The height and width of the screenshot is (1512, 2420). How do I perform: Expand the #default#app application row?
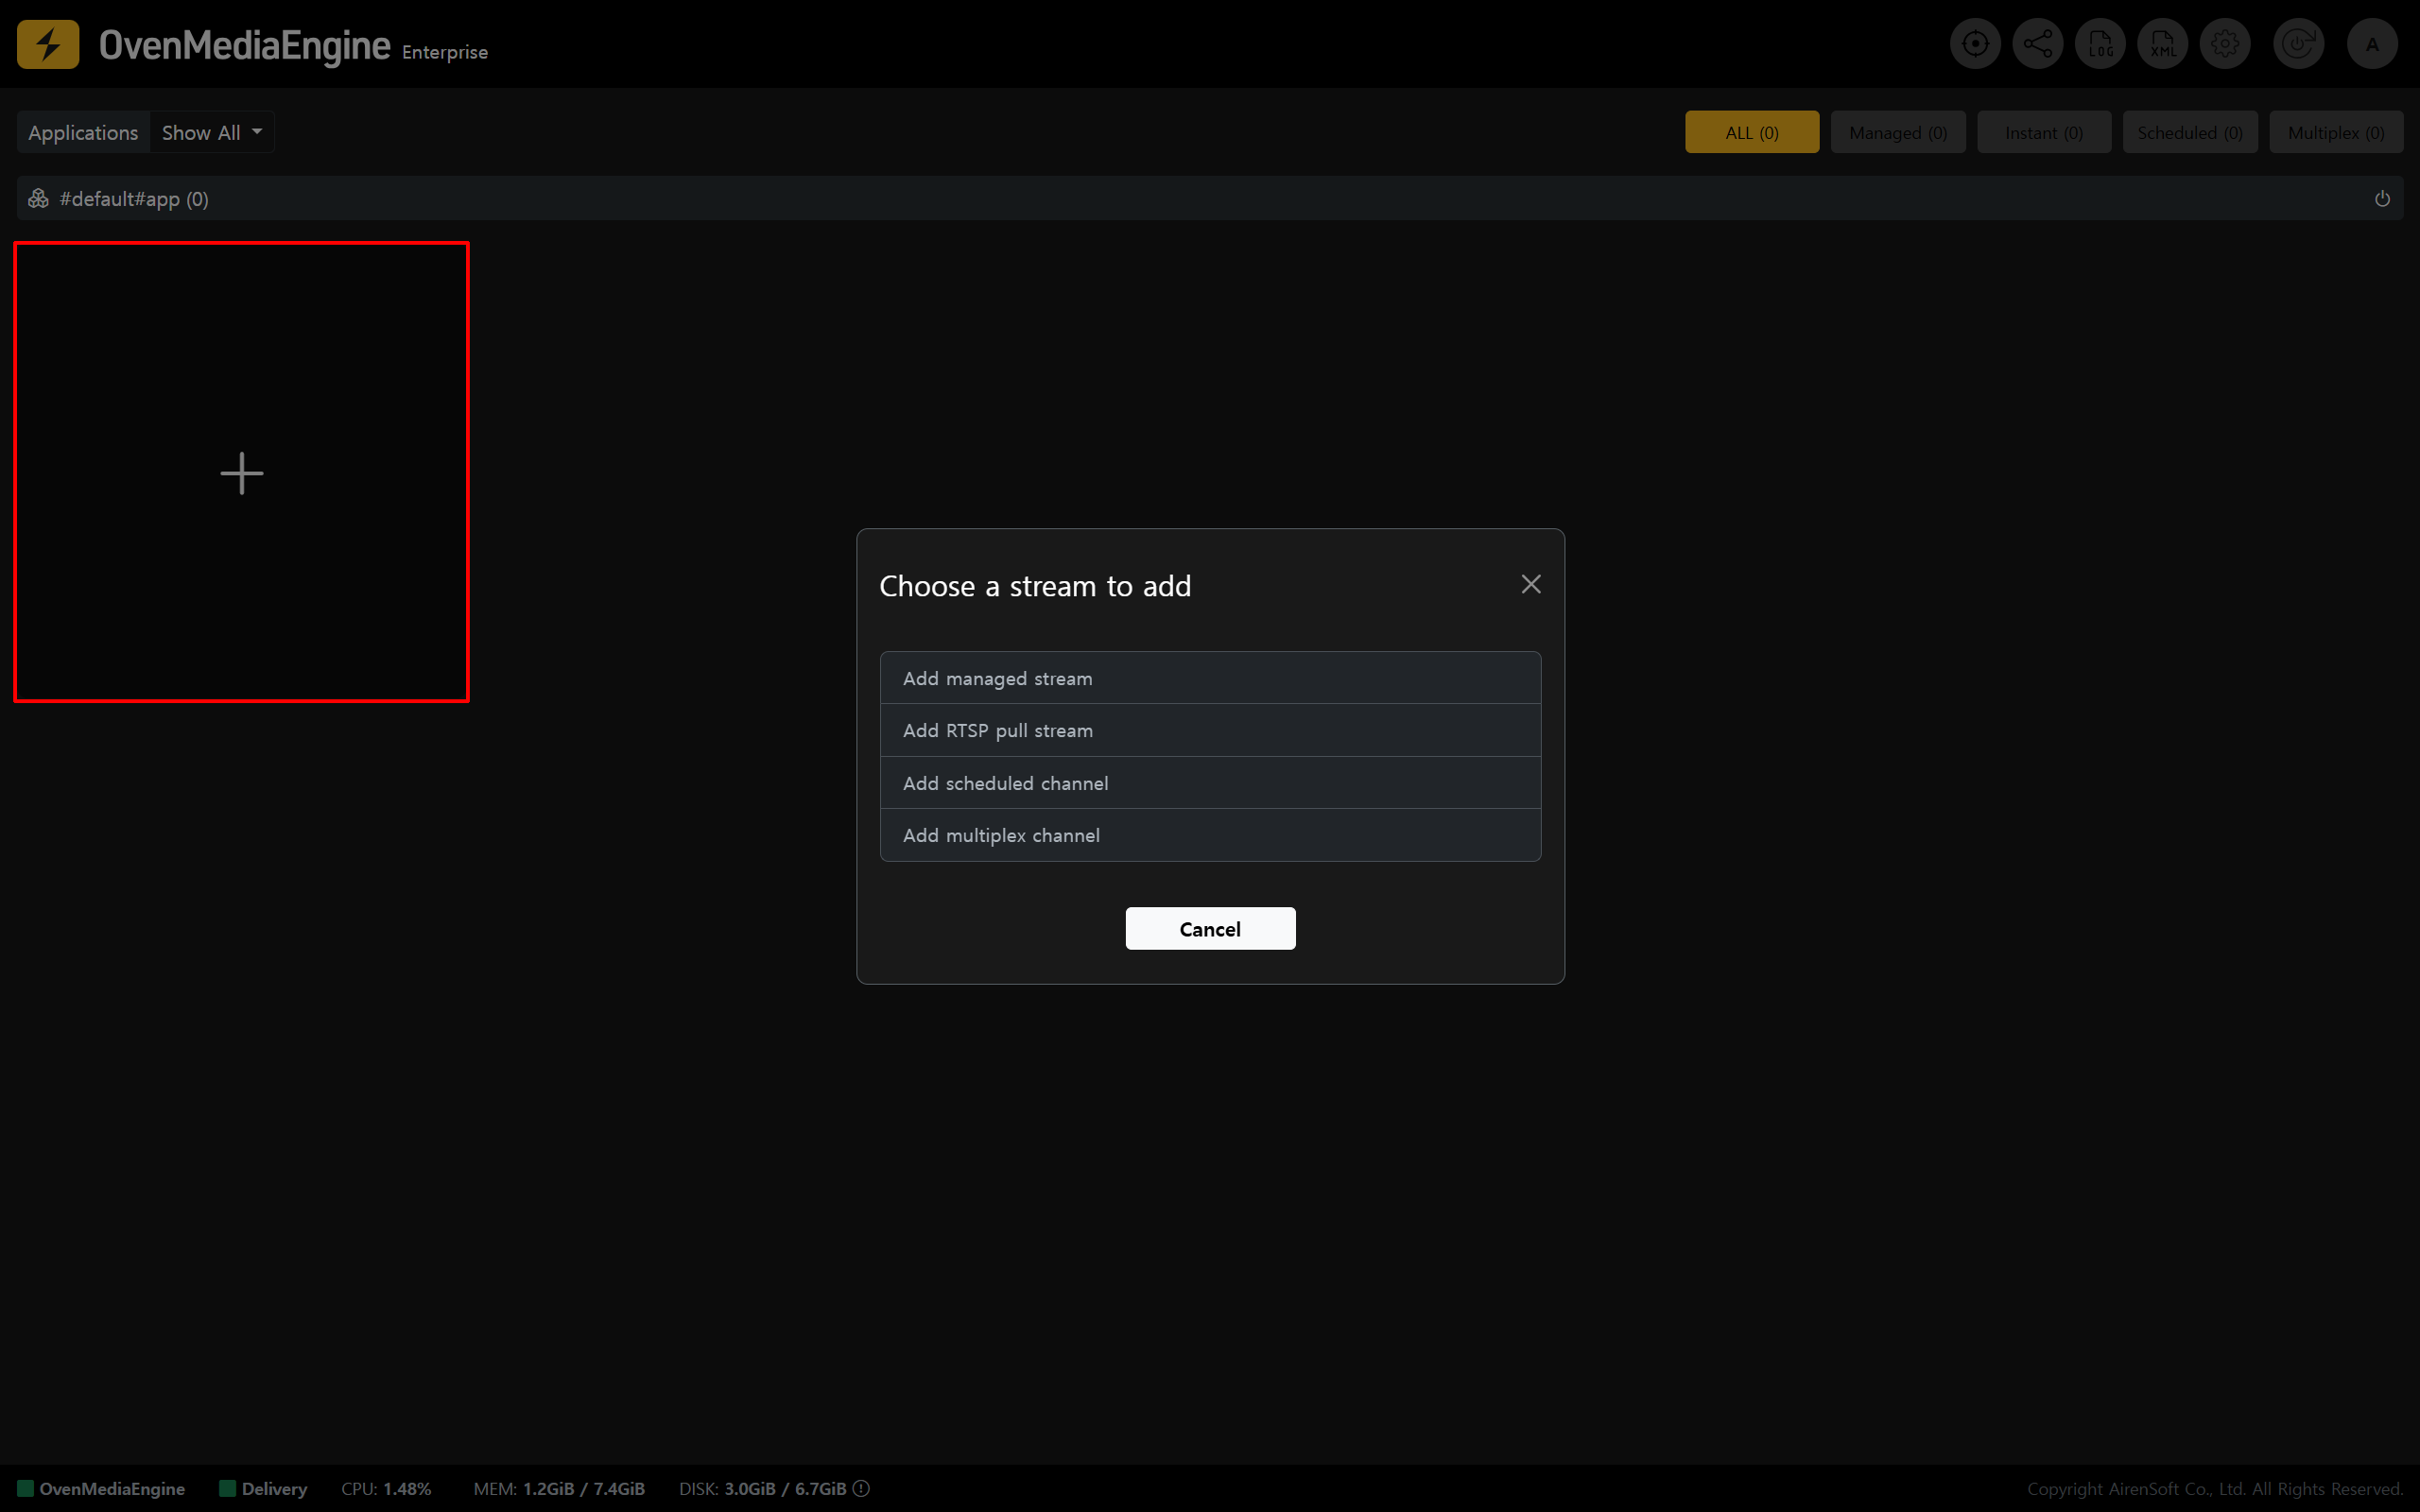(134, 199)
